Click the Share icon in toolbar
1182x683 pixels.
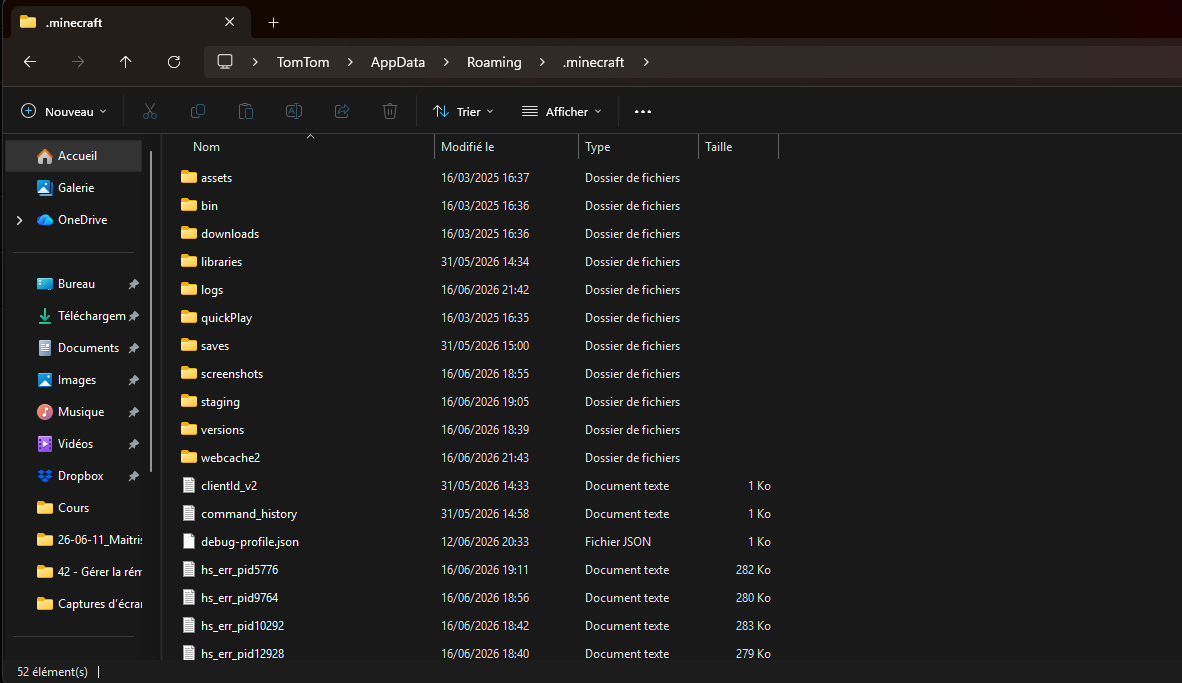point(342,112)
